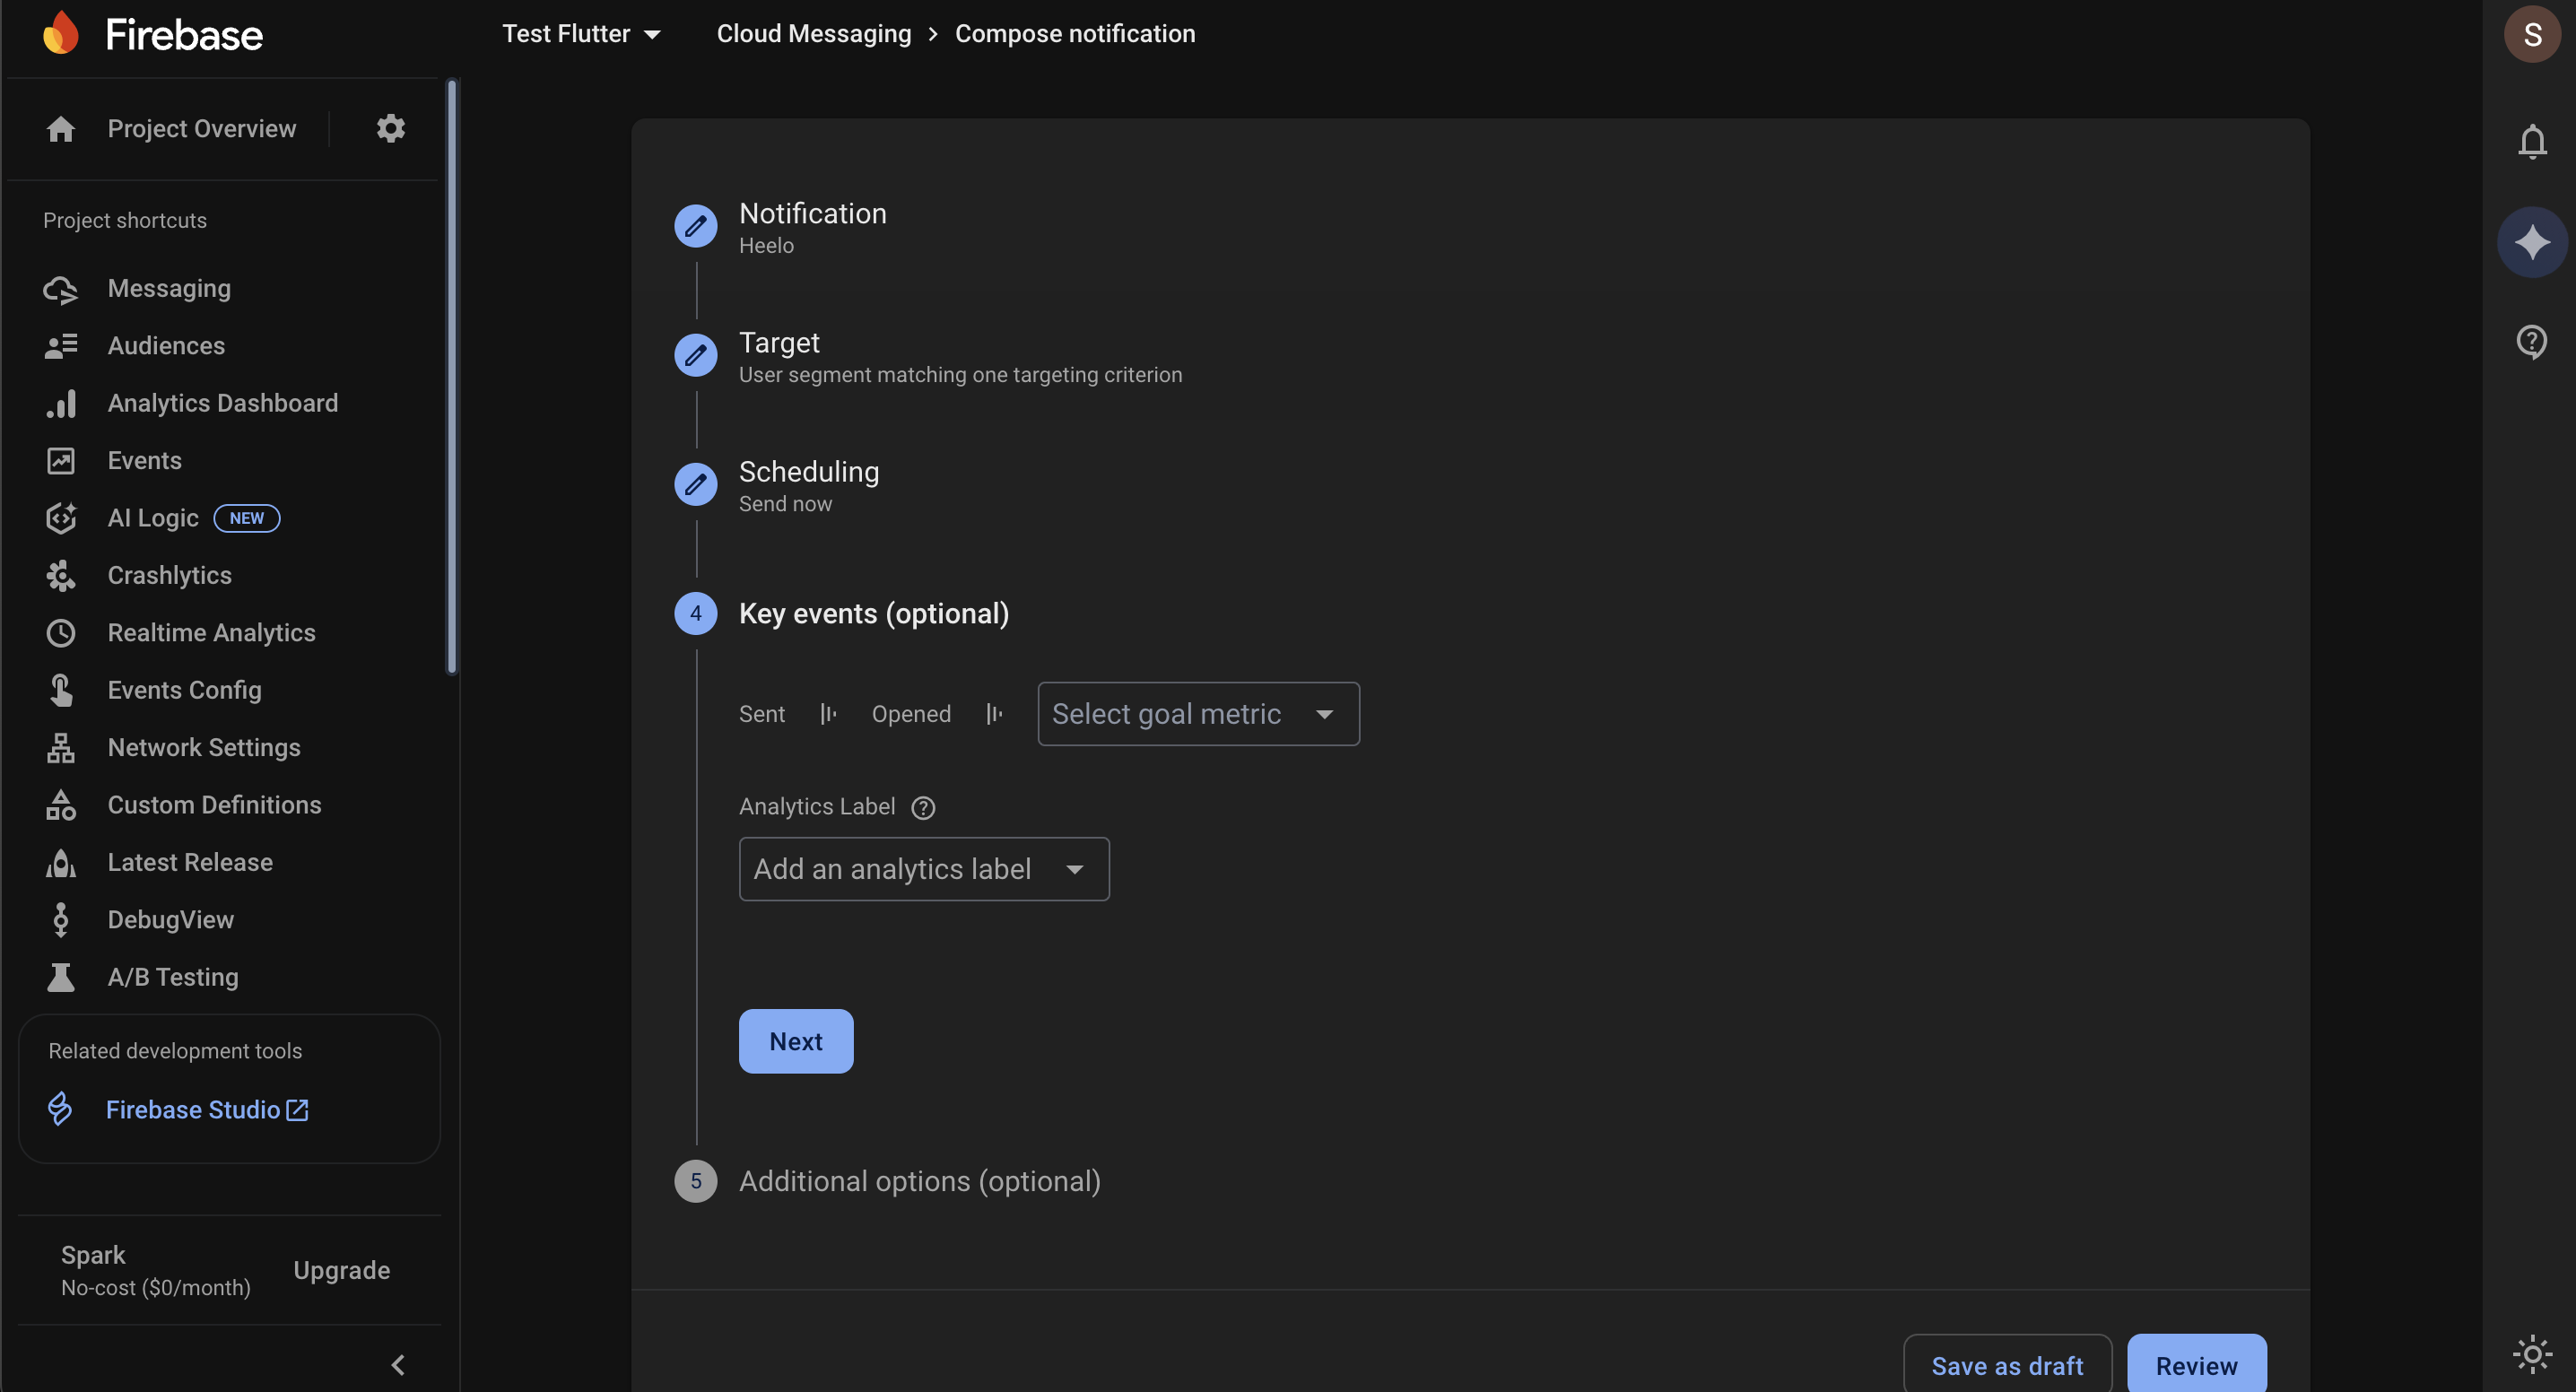
Task: Click the project settings gear icon
Action: (x=390, y=128)
